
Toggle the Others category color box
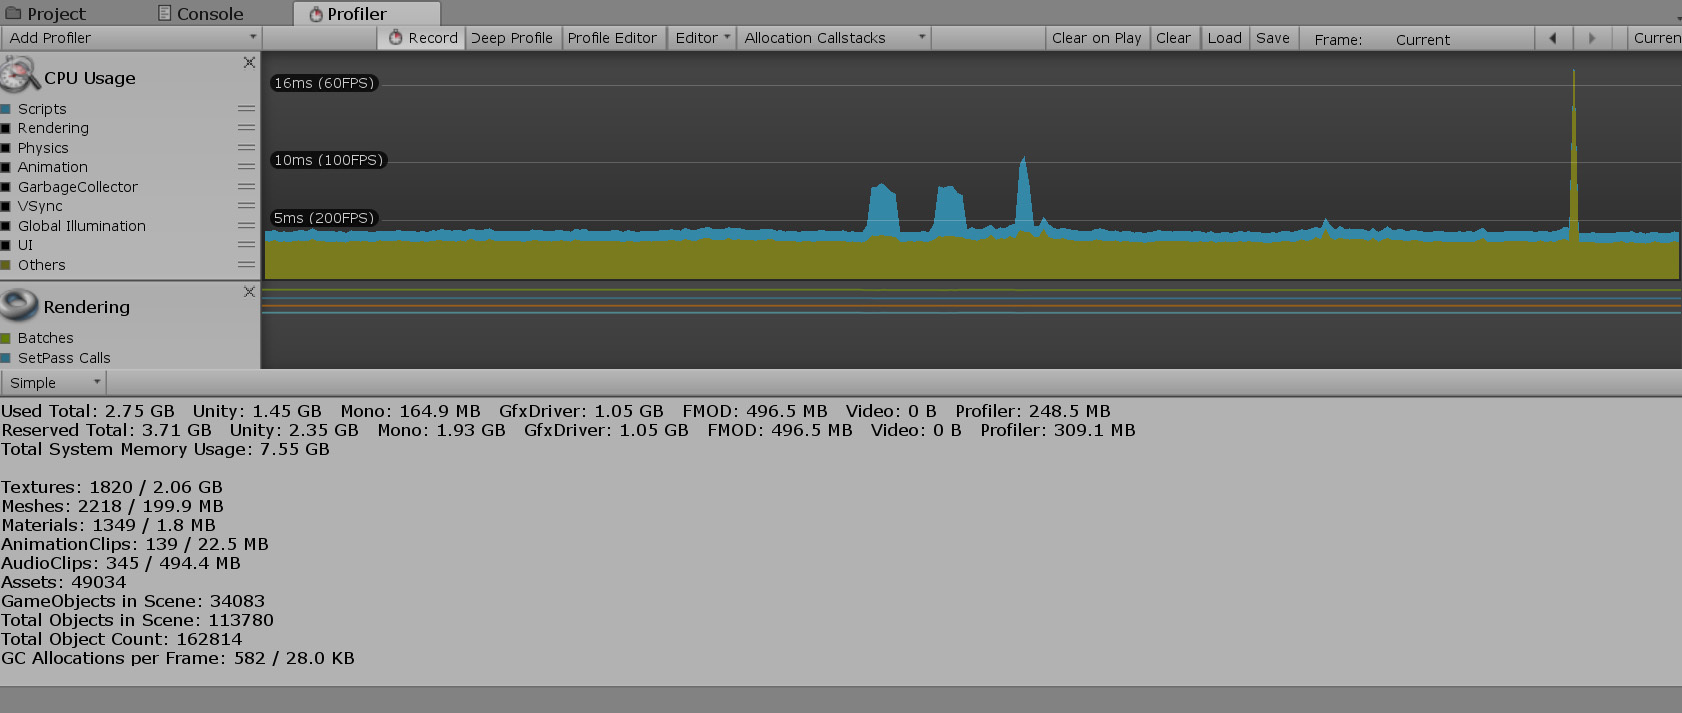6,265
